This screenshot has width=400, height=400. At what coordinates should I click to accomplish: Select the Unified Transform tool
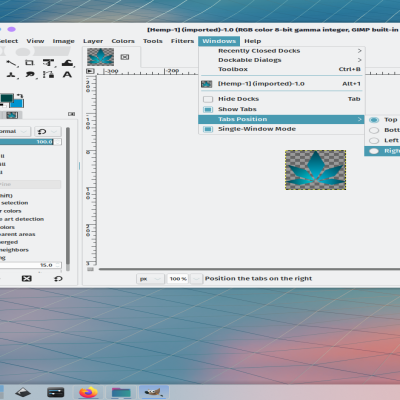pyautogui.click(x=49, y=63)
